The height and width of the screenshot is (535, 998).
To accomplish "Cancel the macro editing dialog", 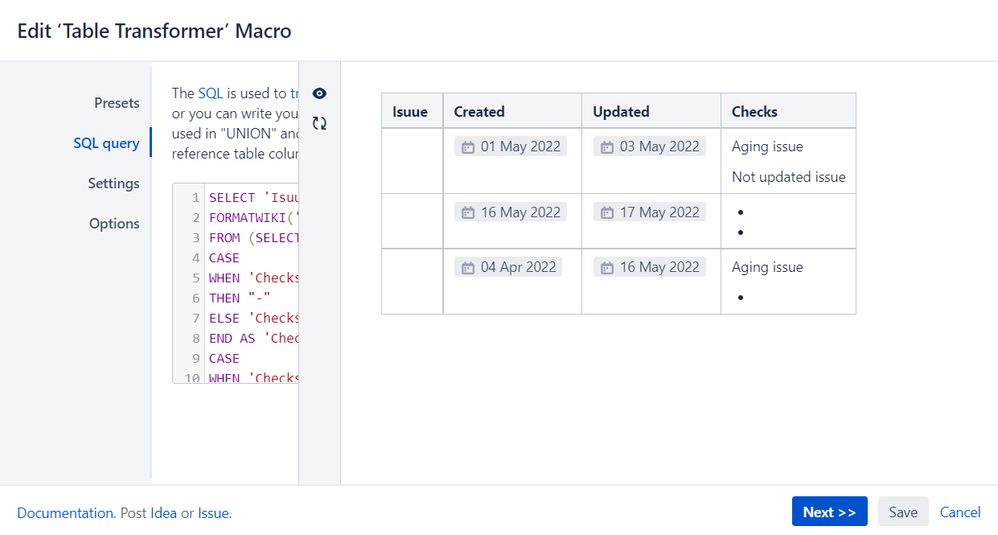I will tap(960, 512).
